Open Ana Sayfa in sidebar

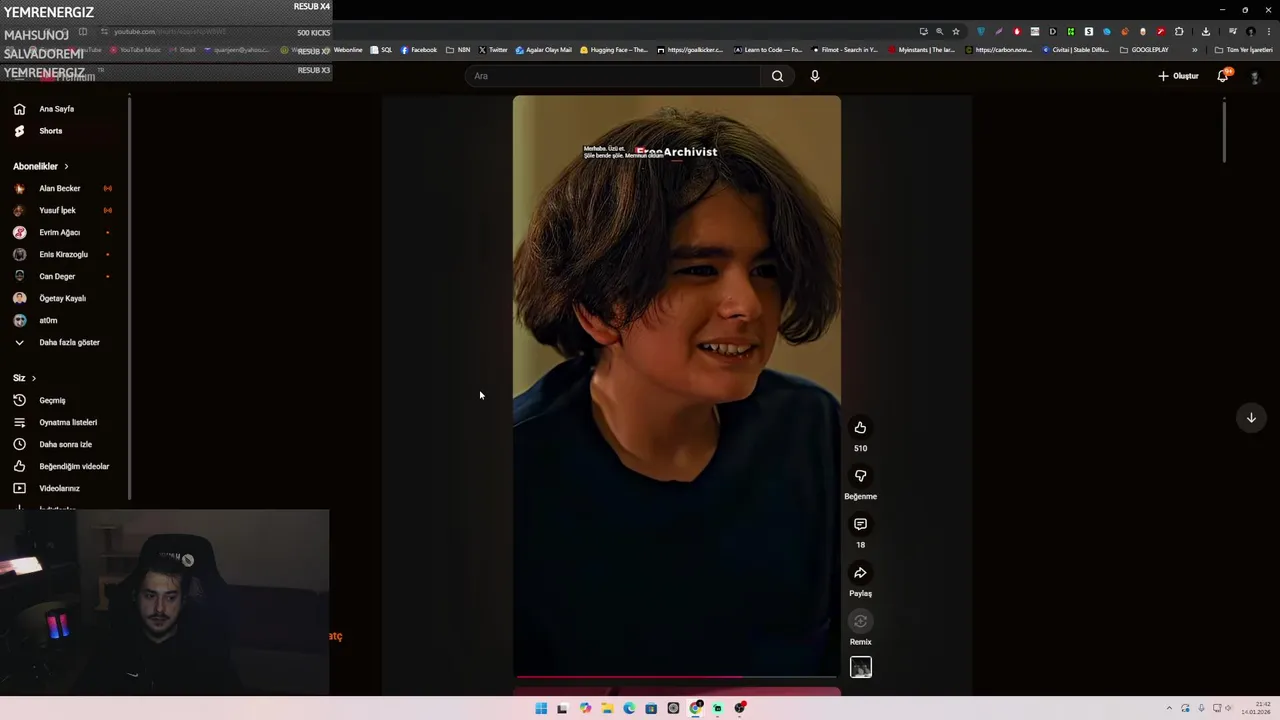[56, 109]
